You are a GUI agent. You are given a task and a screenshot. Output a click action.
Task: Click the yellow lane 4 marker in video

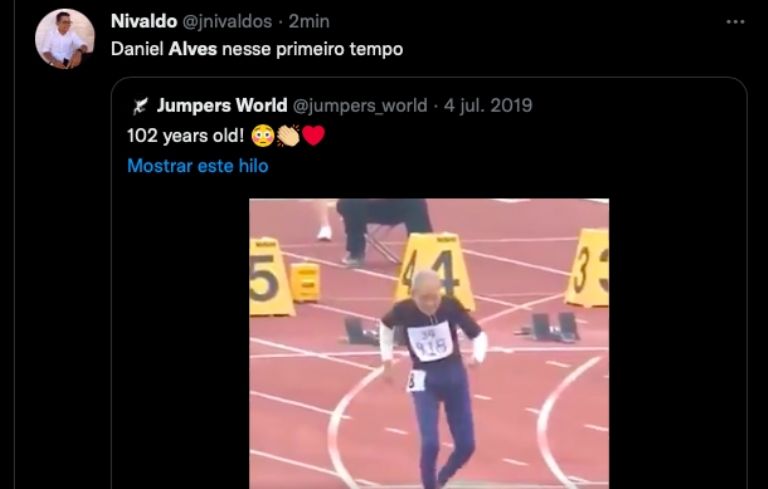435,272
